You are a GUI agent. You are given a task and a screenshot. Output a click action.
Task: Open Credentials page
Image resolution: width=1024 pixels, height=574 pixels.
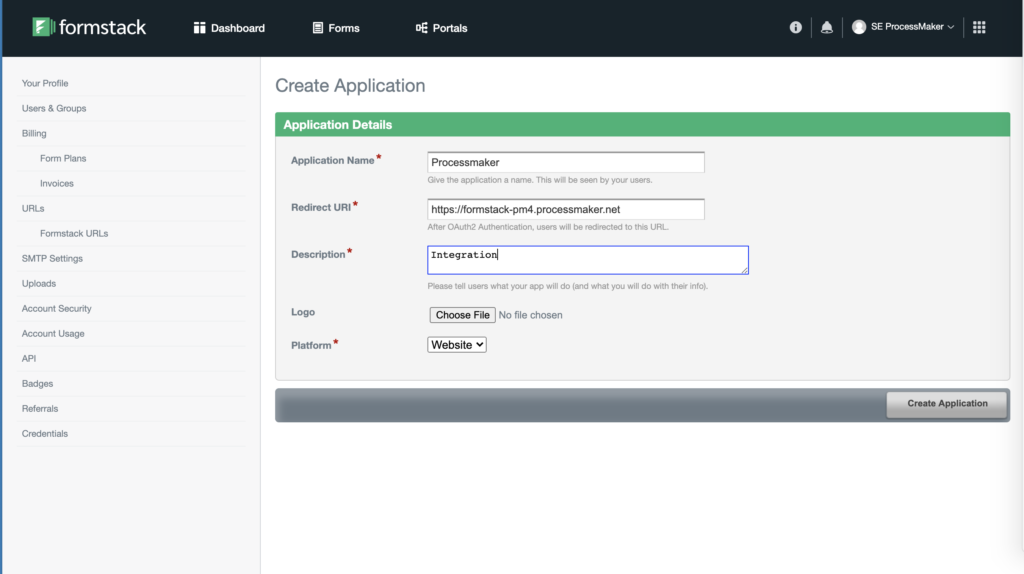click(x=44, y=434)
